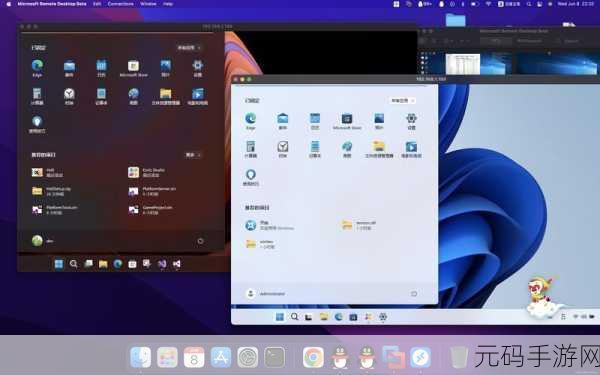Open Photos in the light Start menu
Viewport: 600px width, 375px height.
(379, 121)
